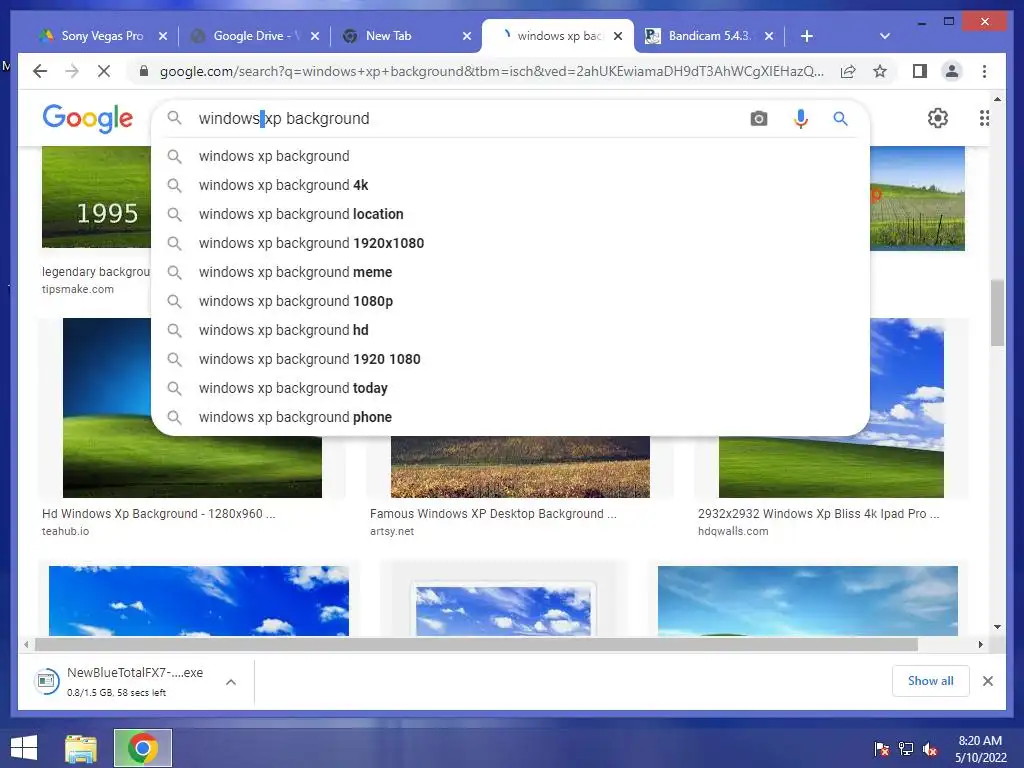Open Chrome three-dot menu

click(984, 71)
